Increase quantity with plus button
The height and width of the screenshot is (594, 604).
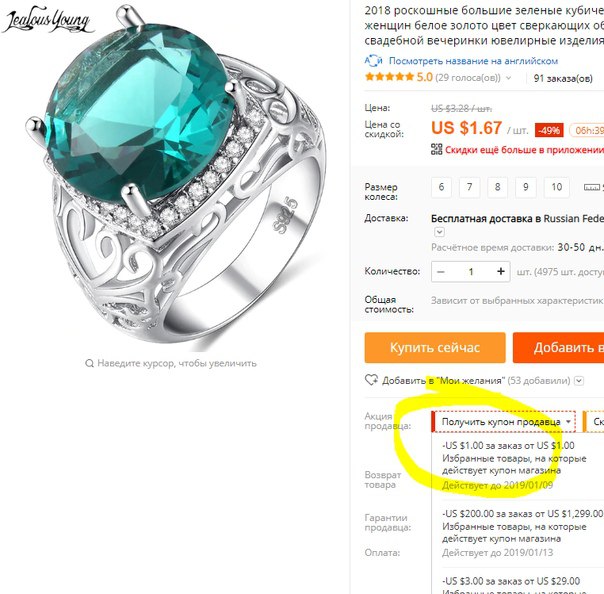pos(501,272)
